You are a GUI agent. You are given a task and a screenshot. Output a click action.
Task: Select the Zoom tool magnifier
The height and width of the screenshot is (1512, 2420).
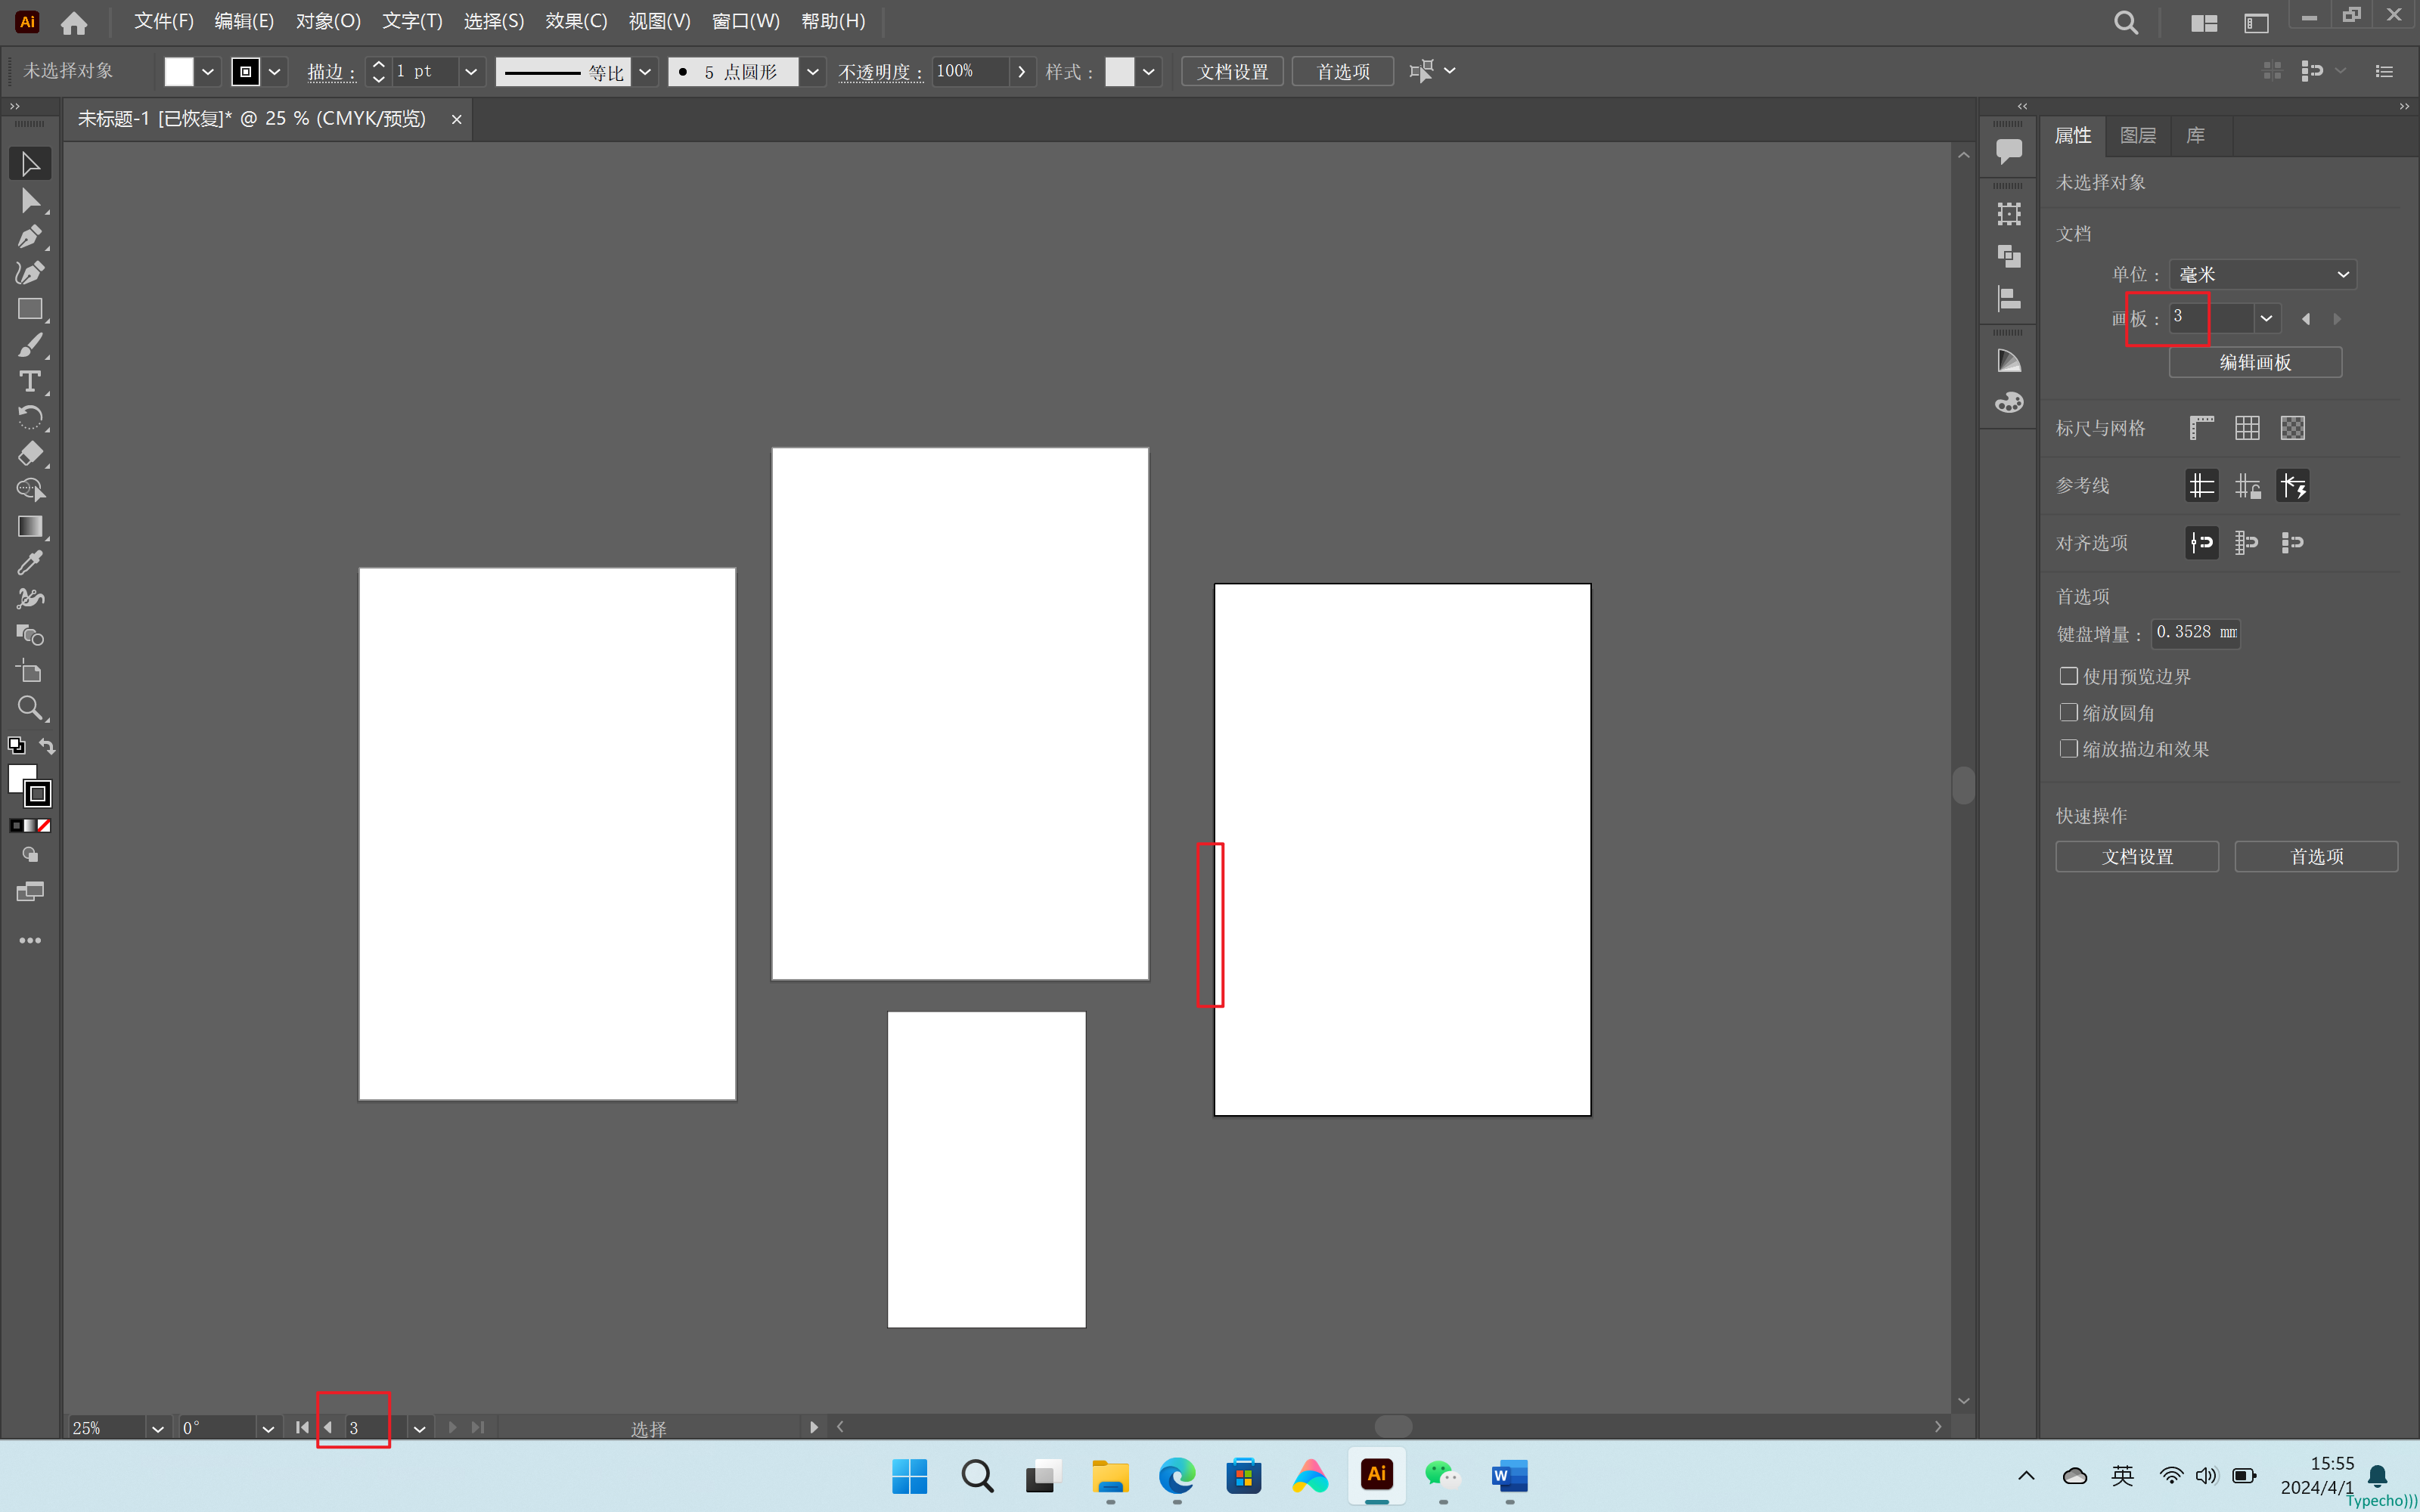click(30, 708)
